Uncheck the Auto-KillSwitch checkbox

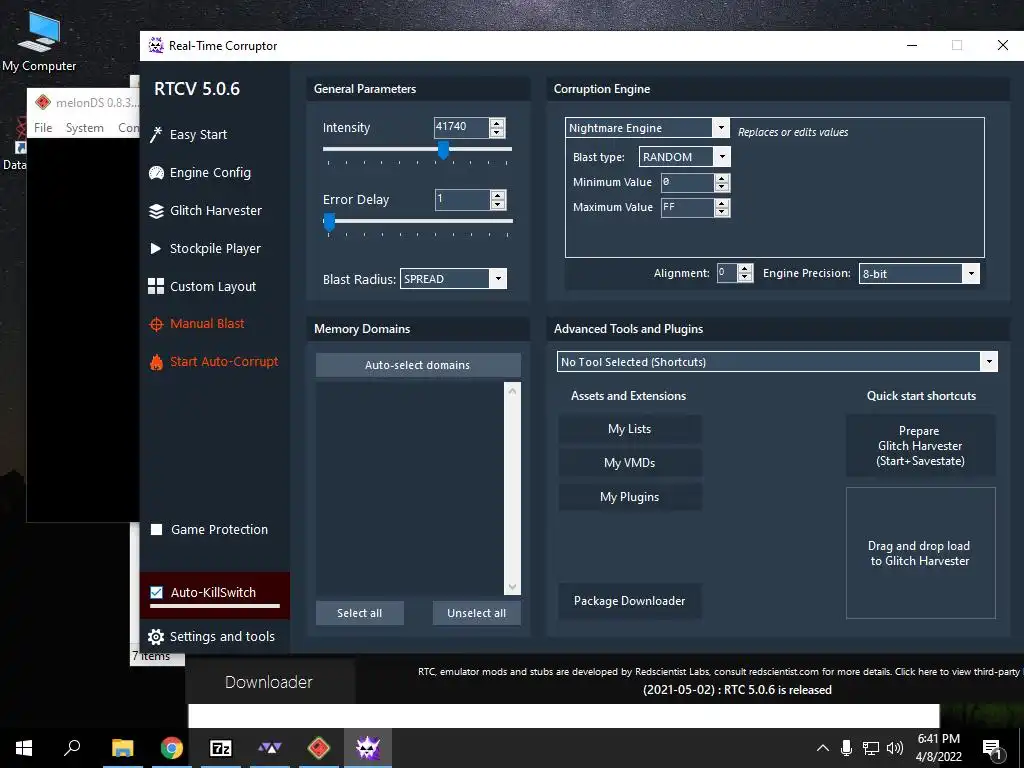(x=157, y=592)
